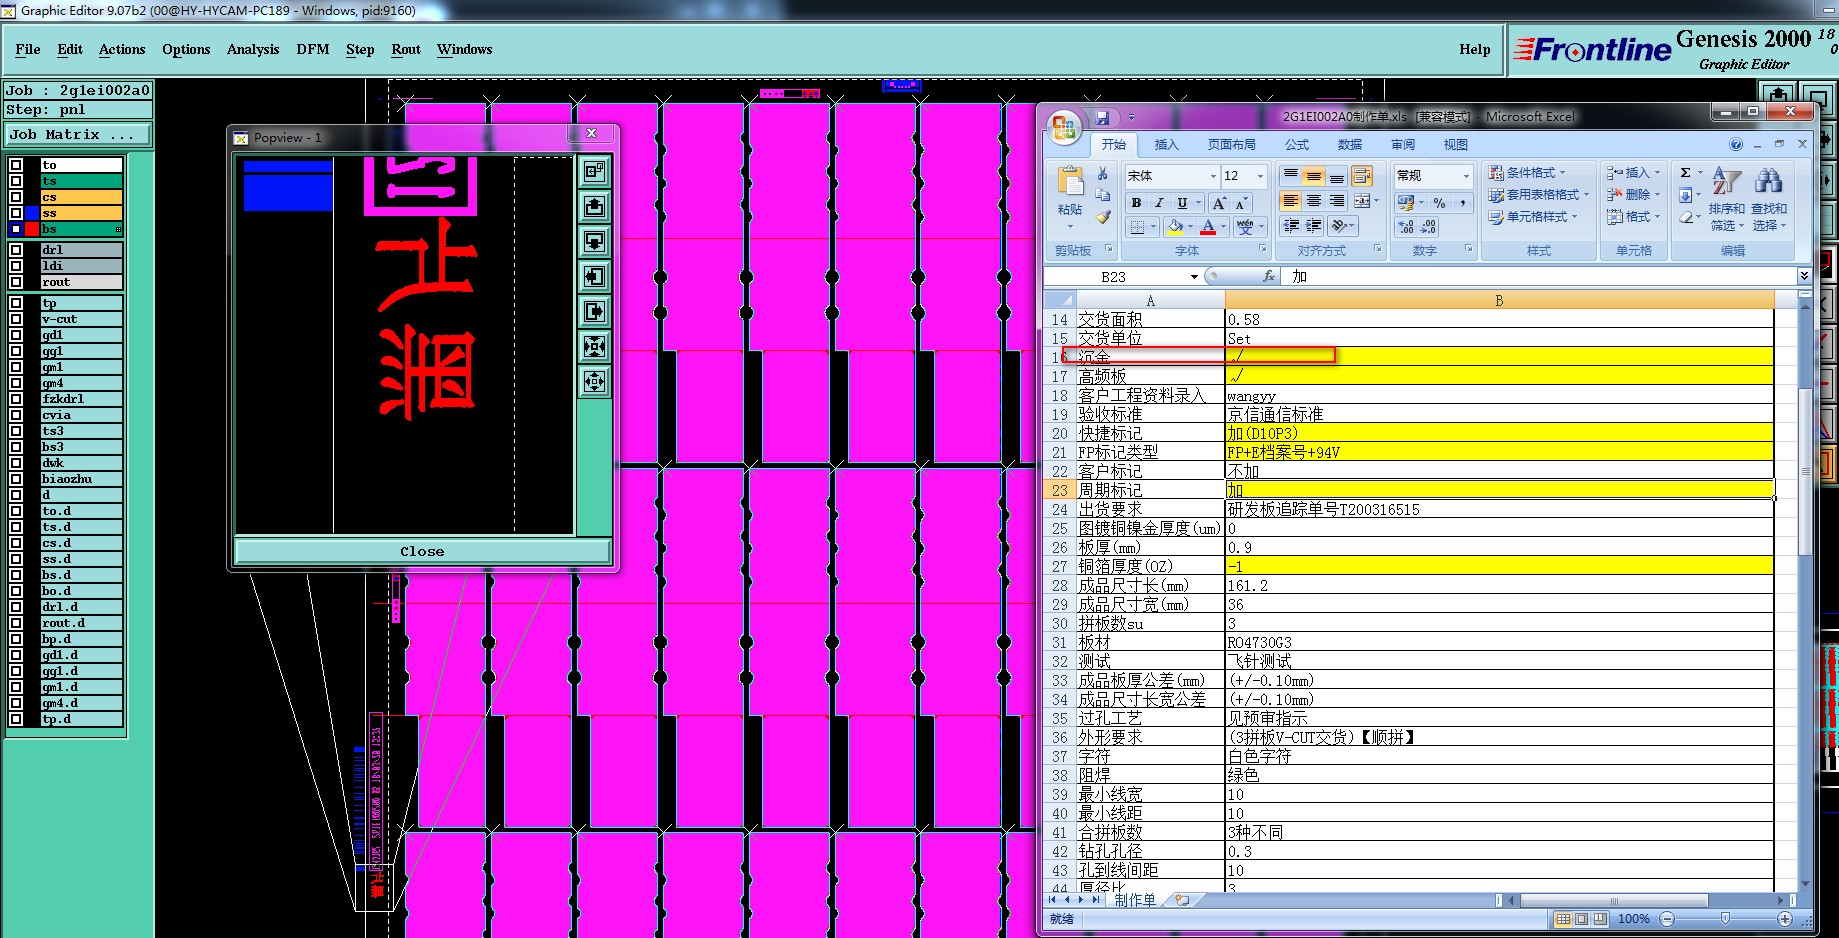Click the 制作单 sheet tab
This screenshot has width=1839, height=938.
pos(1135,900)
